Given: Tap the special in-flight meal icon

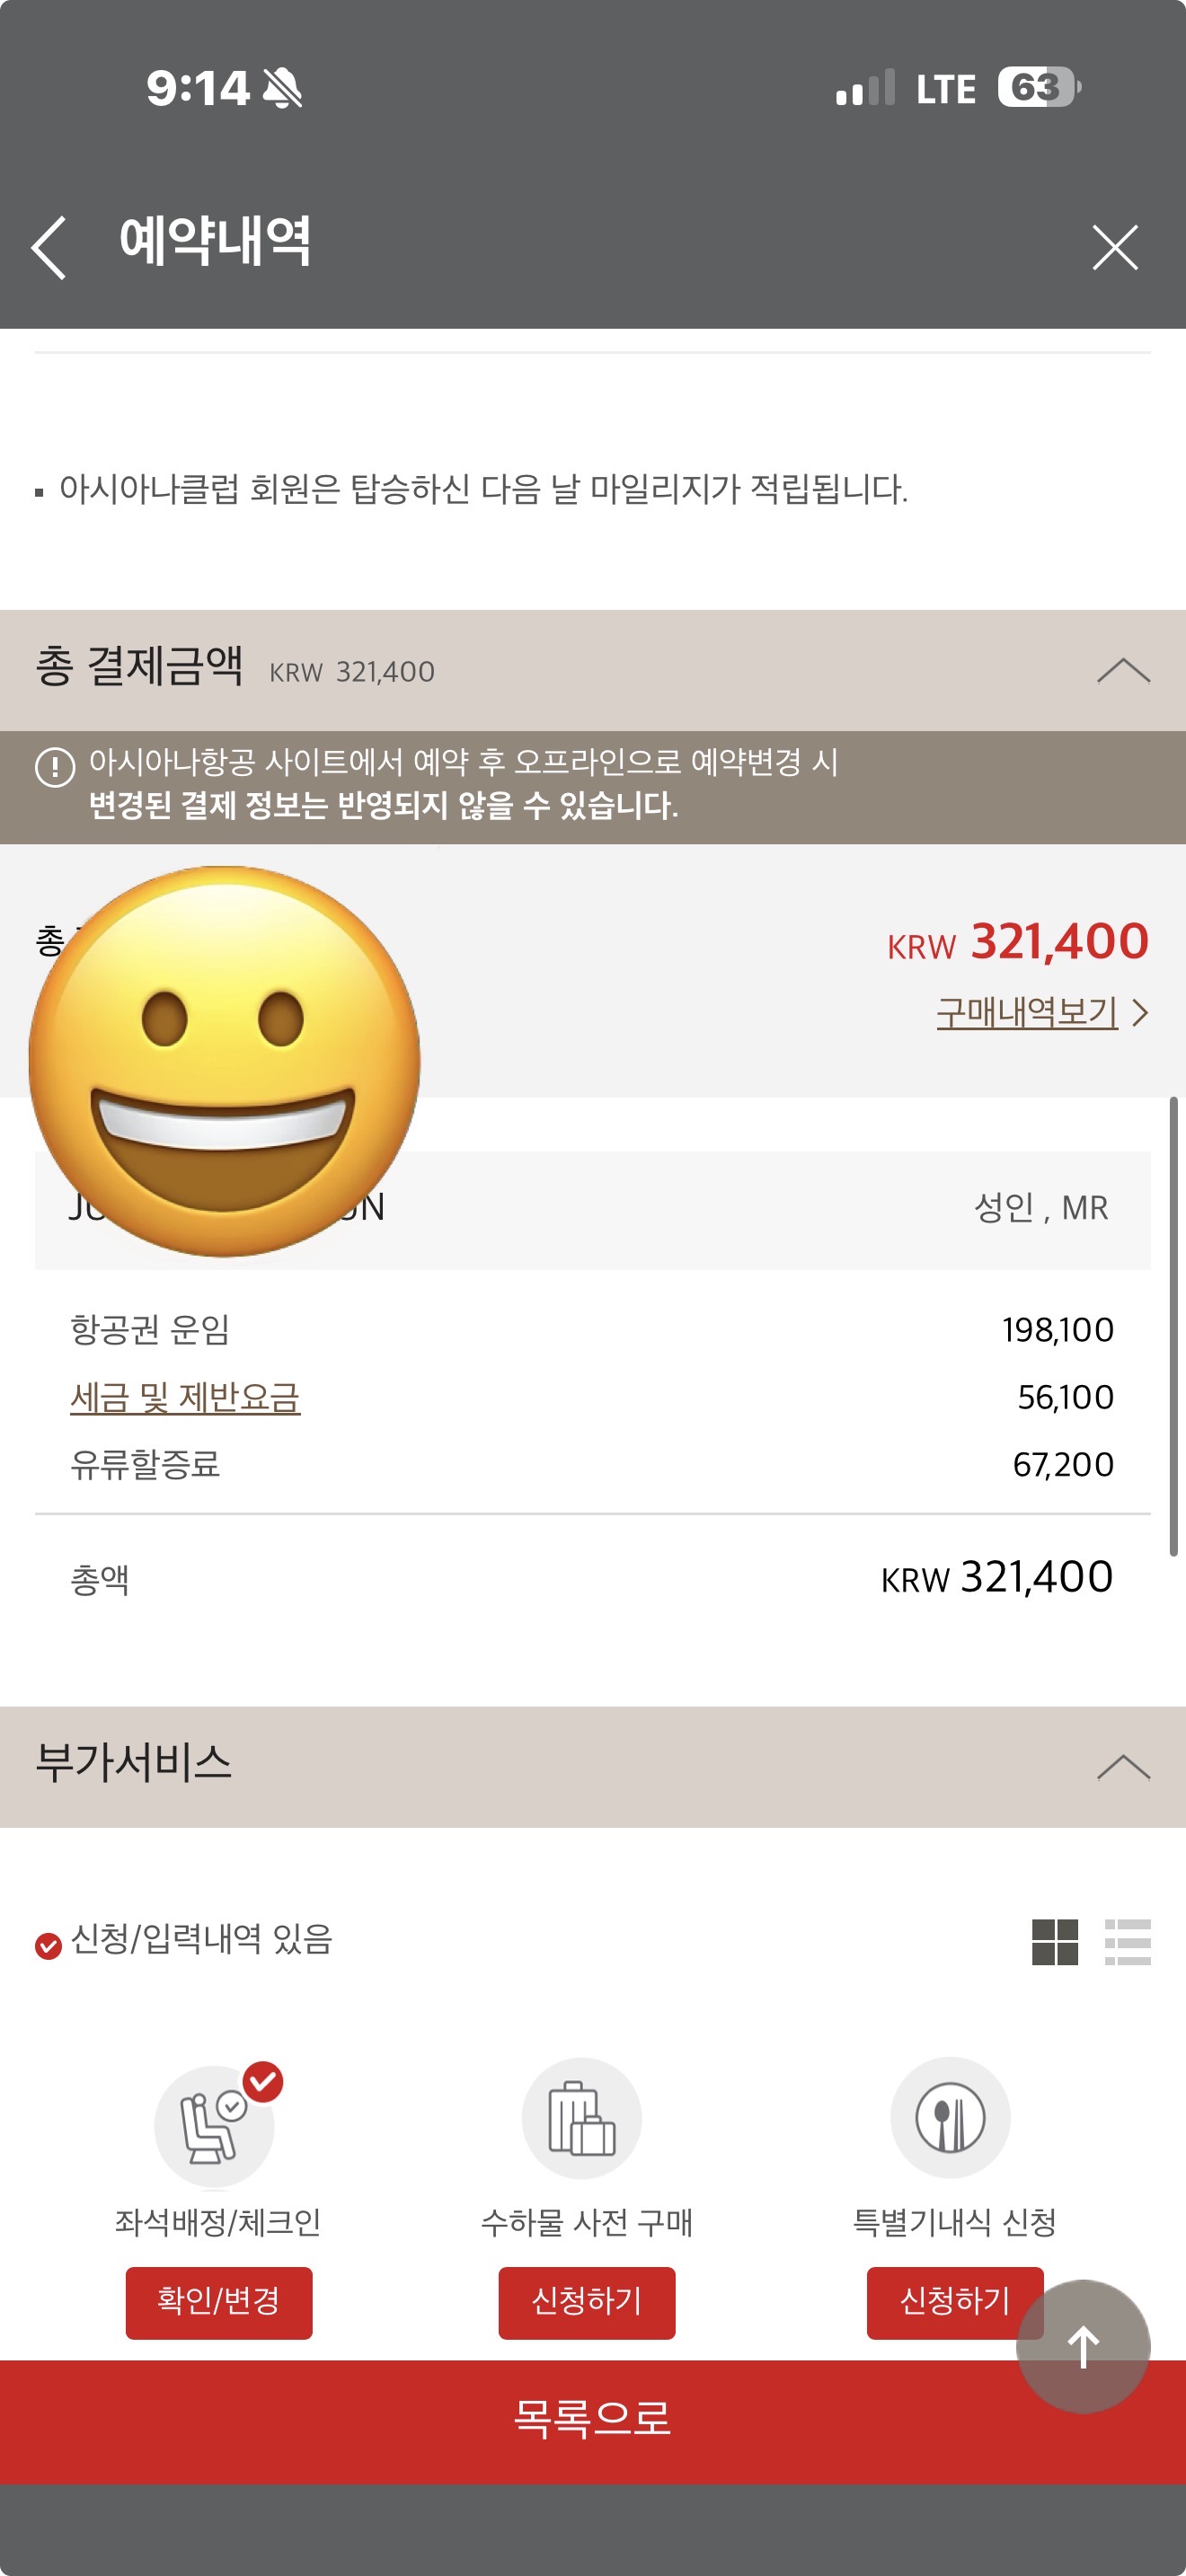Looking at the screenshot, I should click(x=950, y=2118).
